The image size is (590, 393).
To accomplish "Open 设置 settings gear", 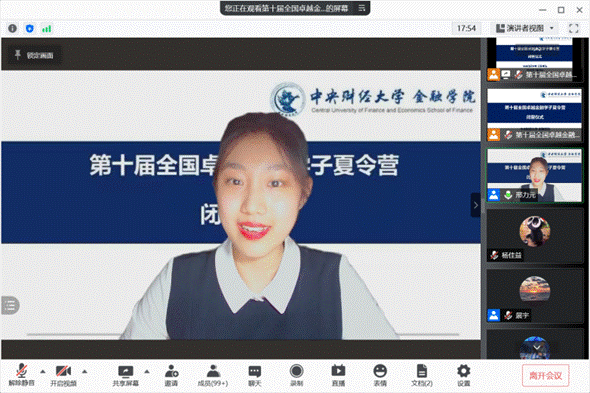I will [x=464, y=375].
